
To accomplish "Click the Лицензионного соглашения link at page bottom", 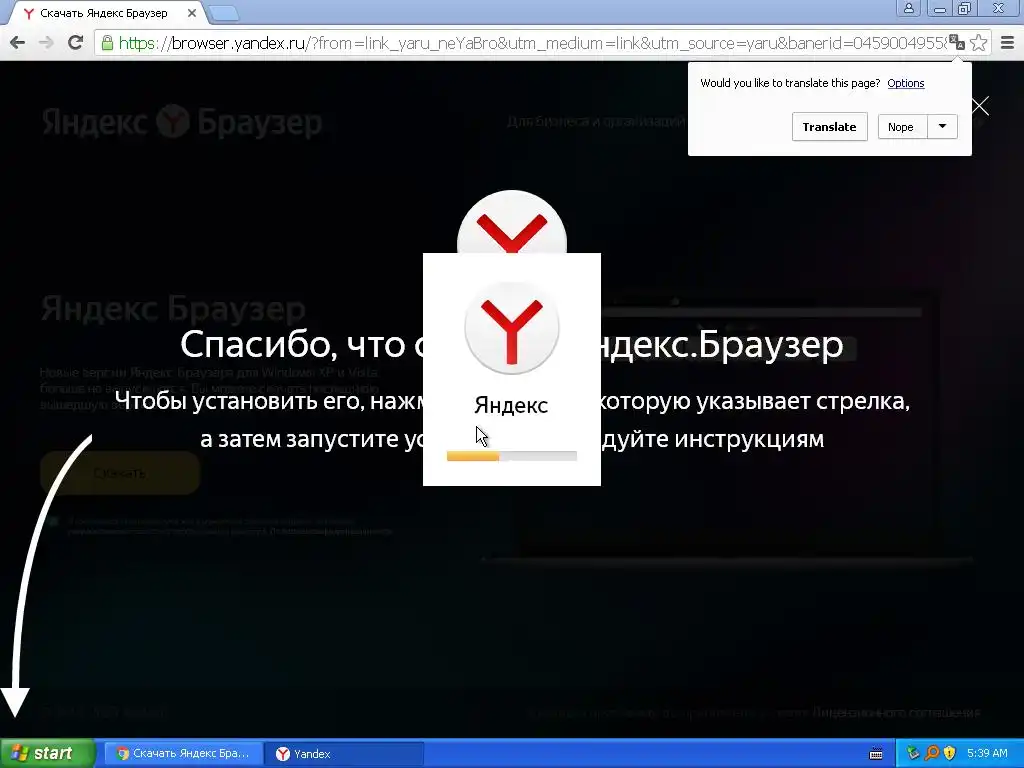I will pyautogui.click(x=896, y=712).
